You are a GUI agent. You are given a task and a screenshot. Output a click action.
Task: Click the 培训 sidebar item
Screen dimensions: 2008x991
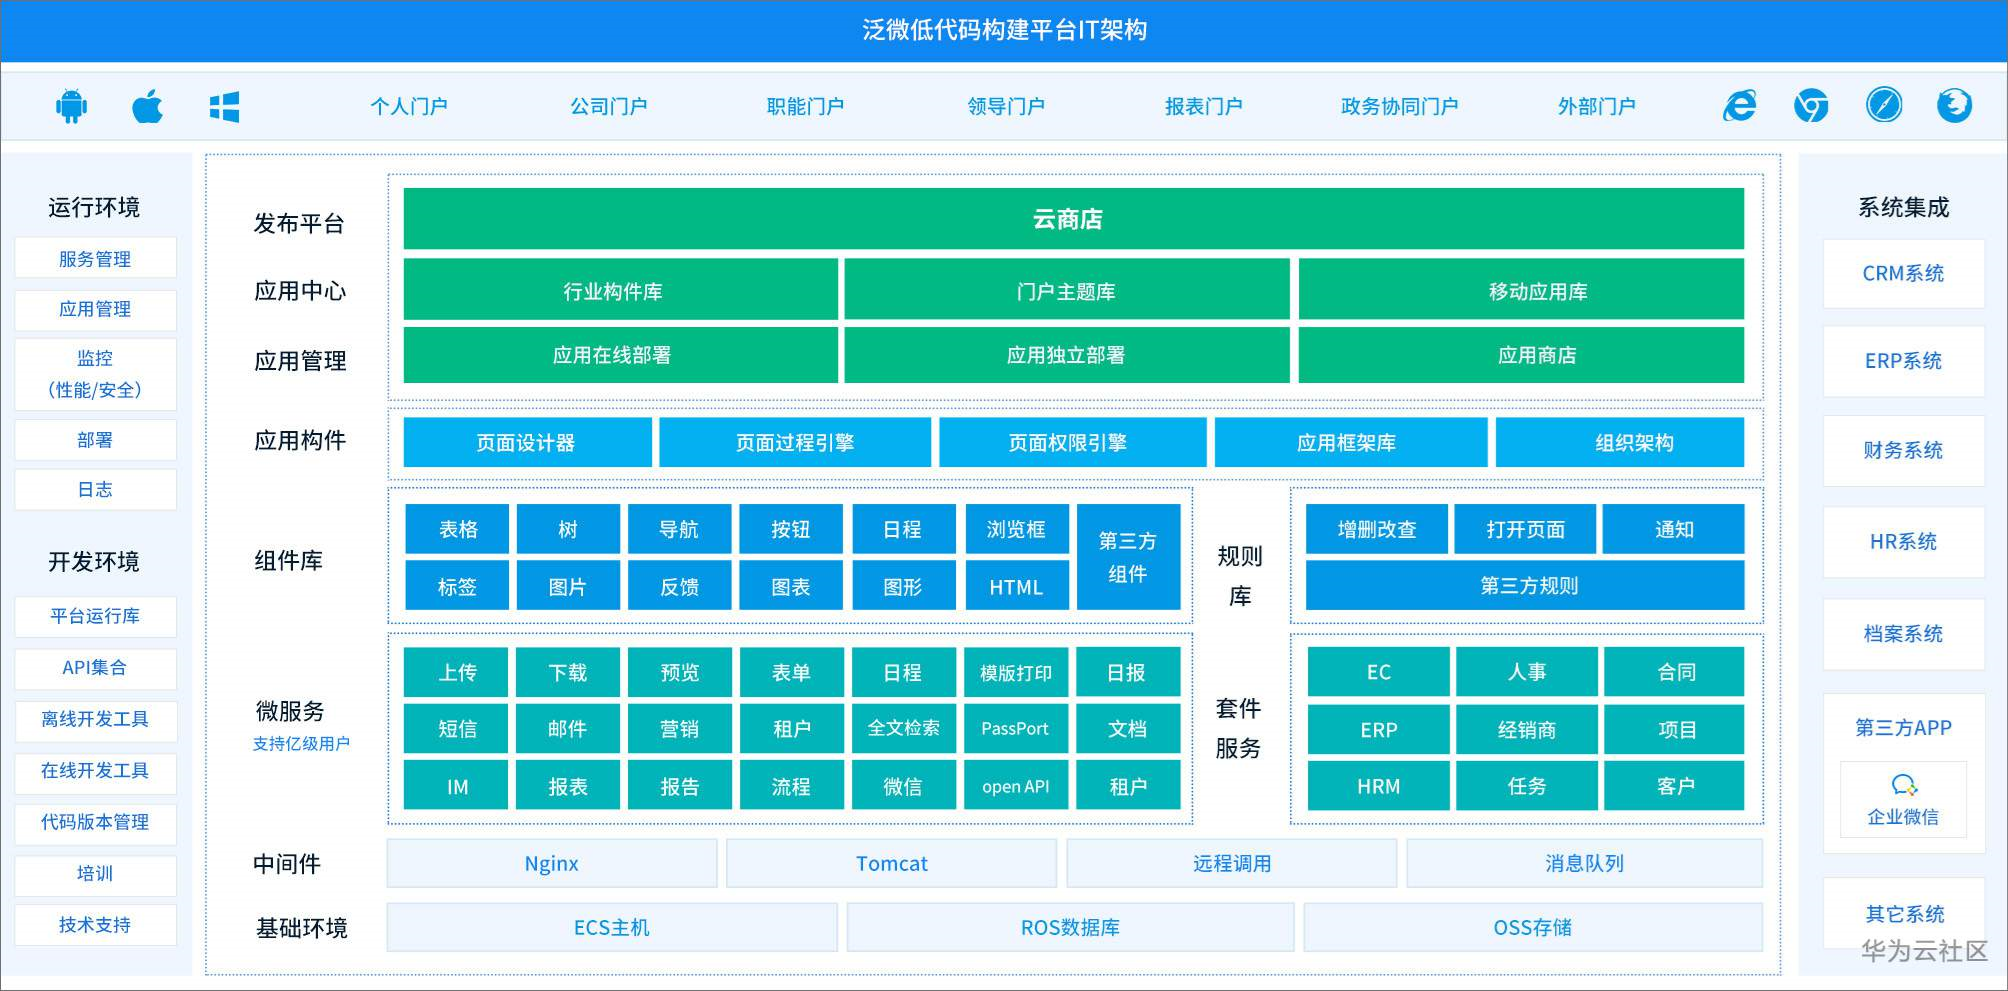coord(95,874)
